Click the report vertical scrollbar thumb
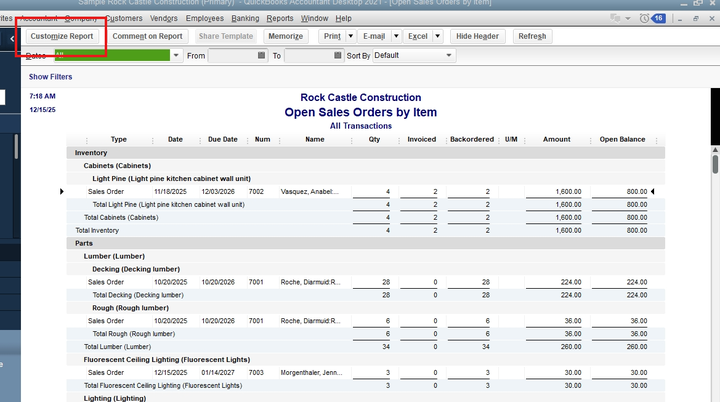Screen dimensions: 720x402 pos(715,164)
